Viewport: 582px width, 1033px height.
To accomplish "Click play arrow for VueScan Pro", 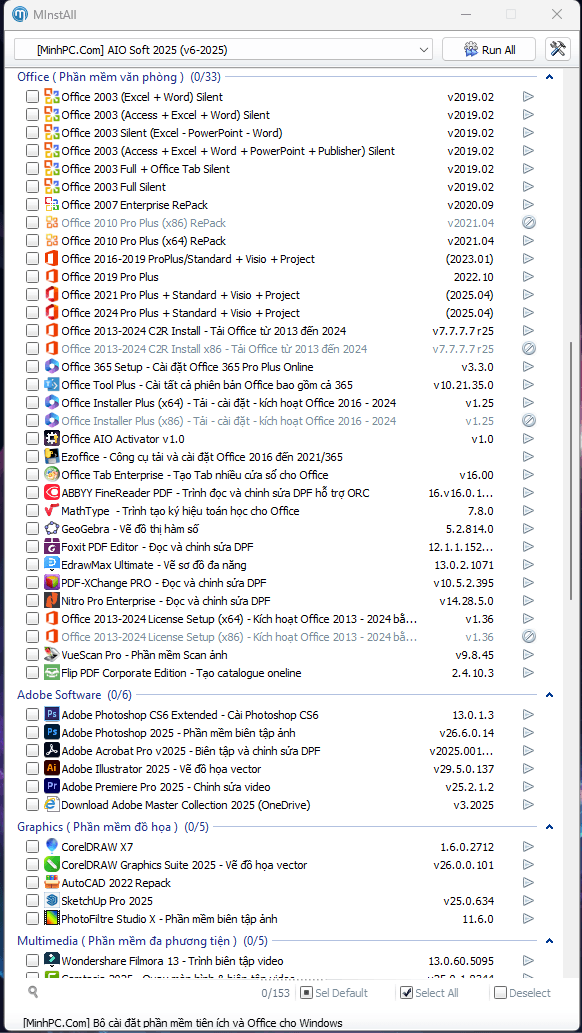I will point(528,655).
